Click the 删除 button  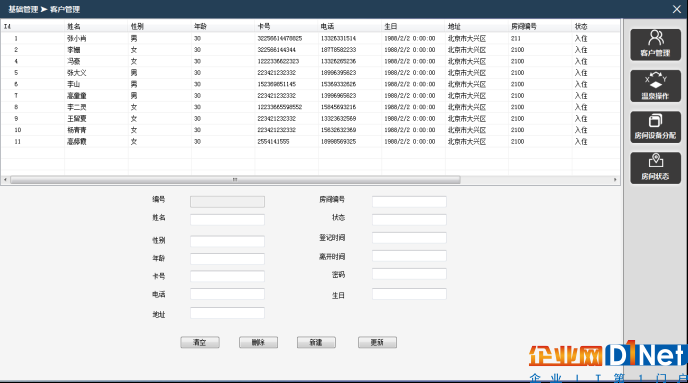tap(258, 342)
